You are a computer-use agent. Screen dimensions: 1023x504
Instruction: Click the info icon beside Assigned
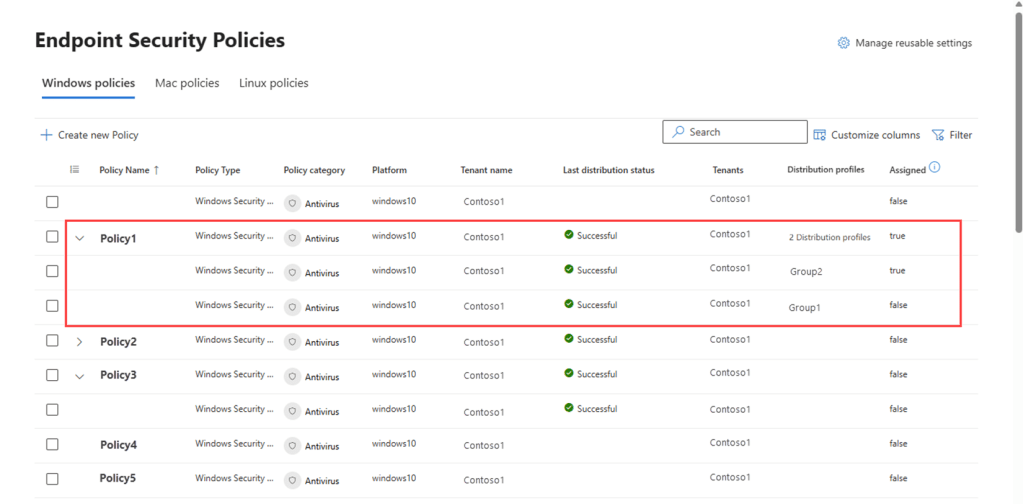(934, 168)
